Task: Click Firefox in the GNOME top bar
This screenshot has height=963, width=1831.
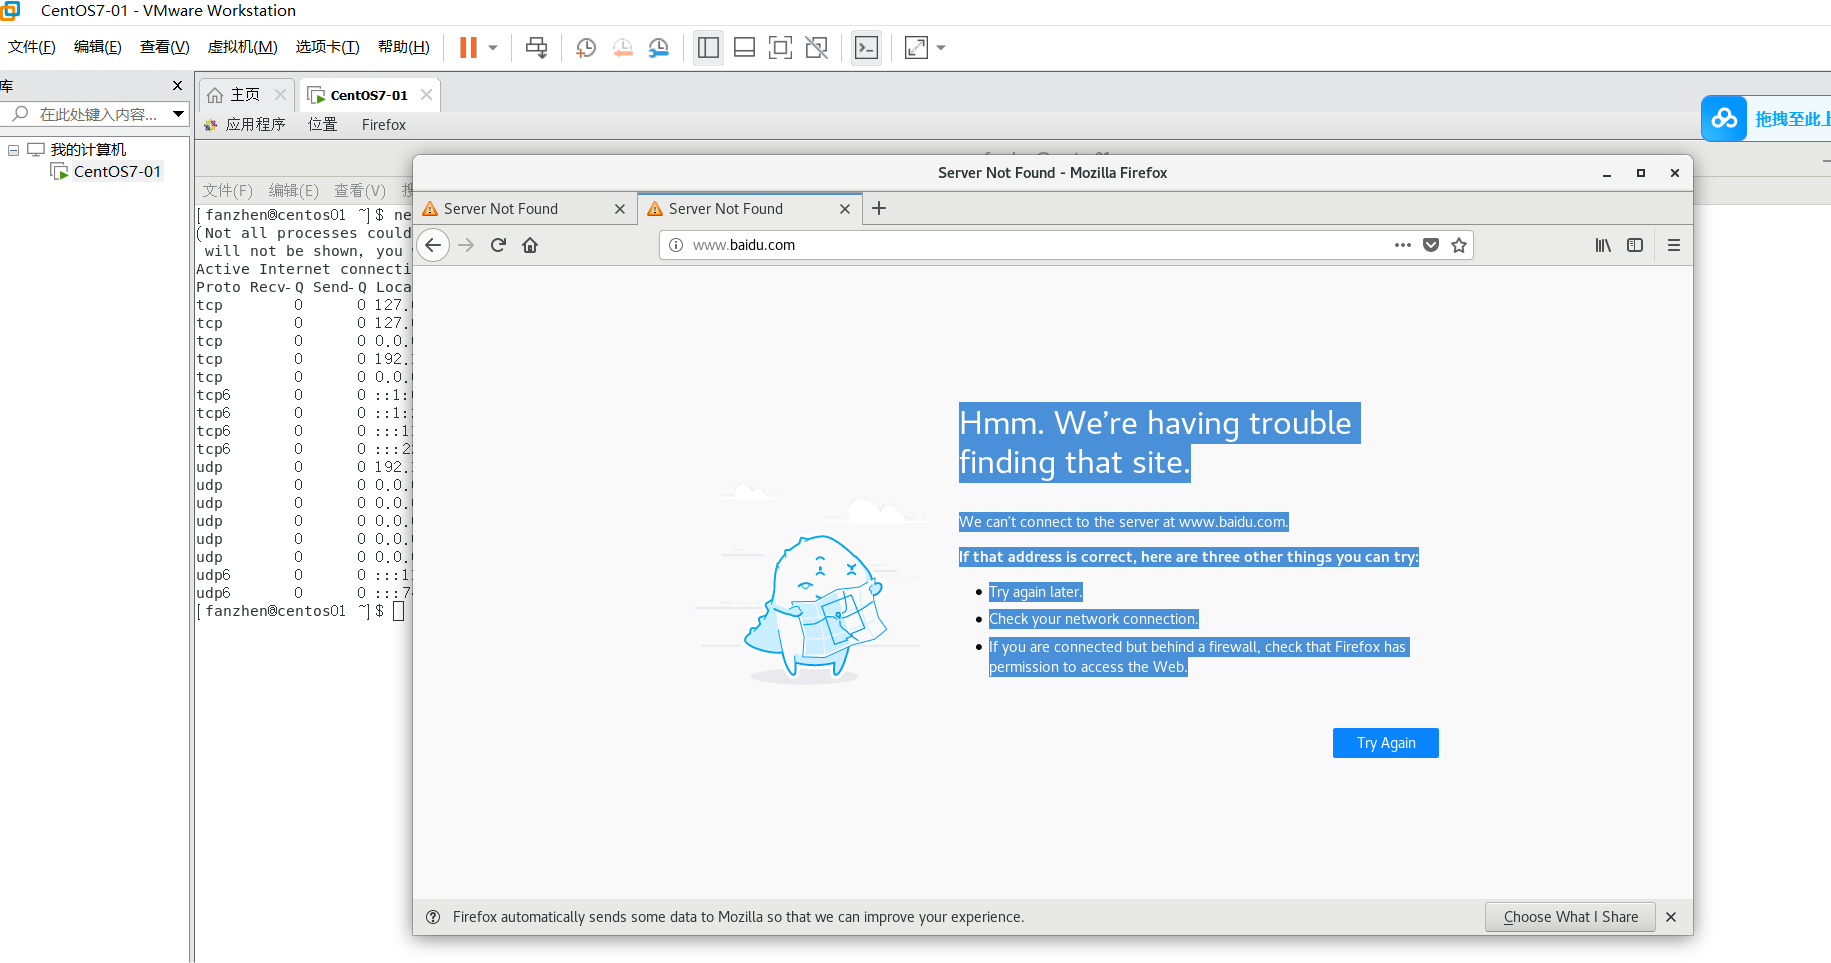Action: 384,125
